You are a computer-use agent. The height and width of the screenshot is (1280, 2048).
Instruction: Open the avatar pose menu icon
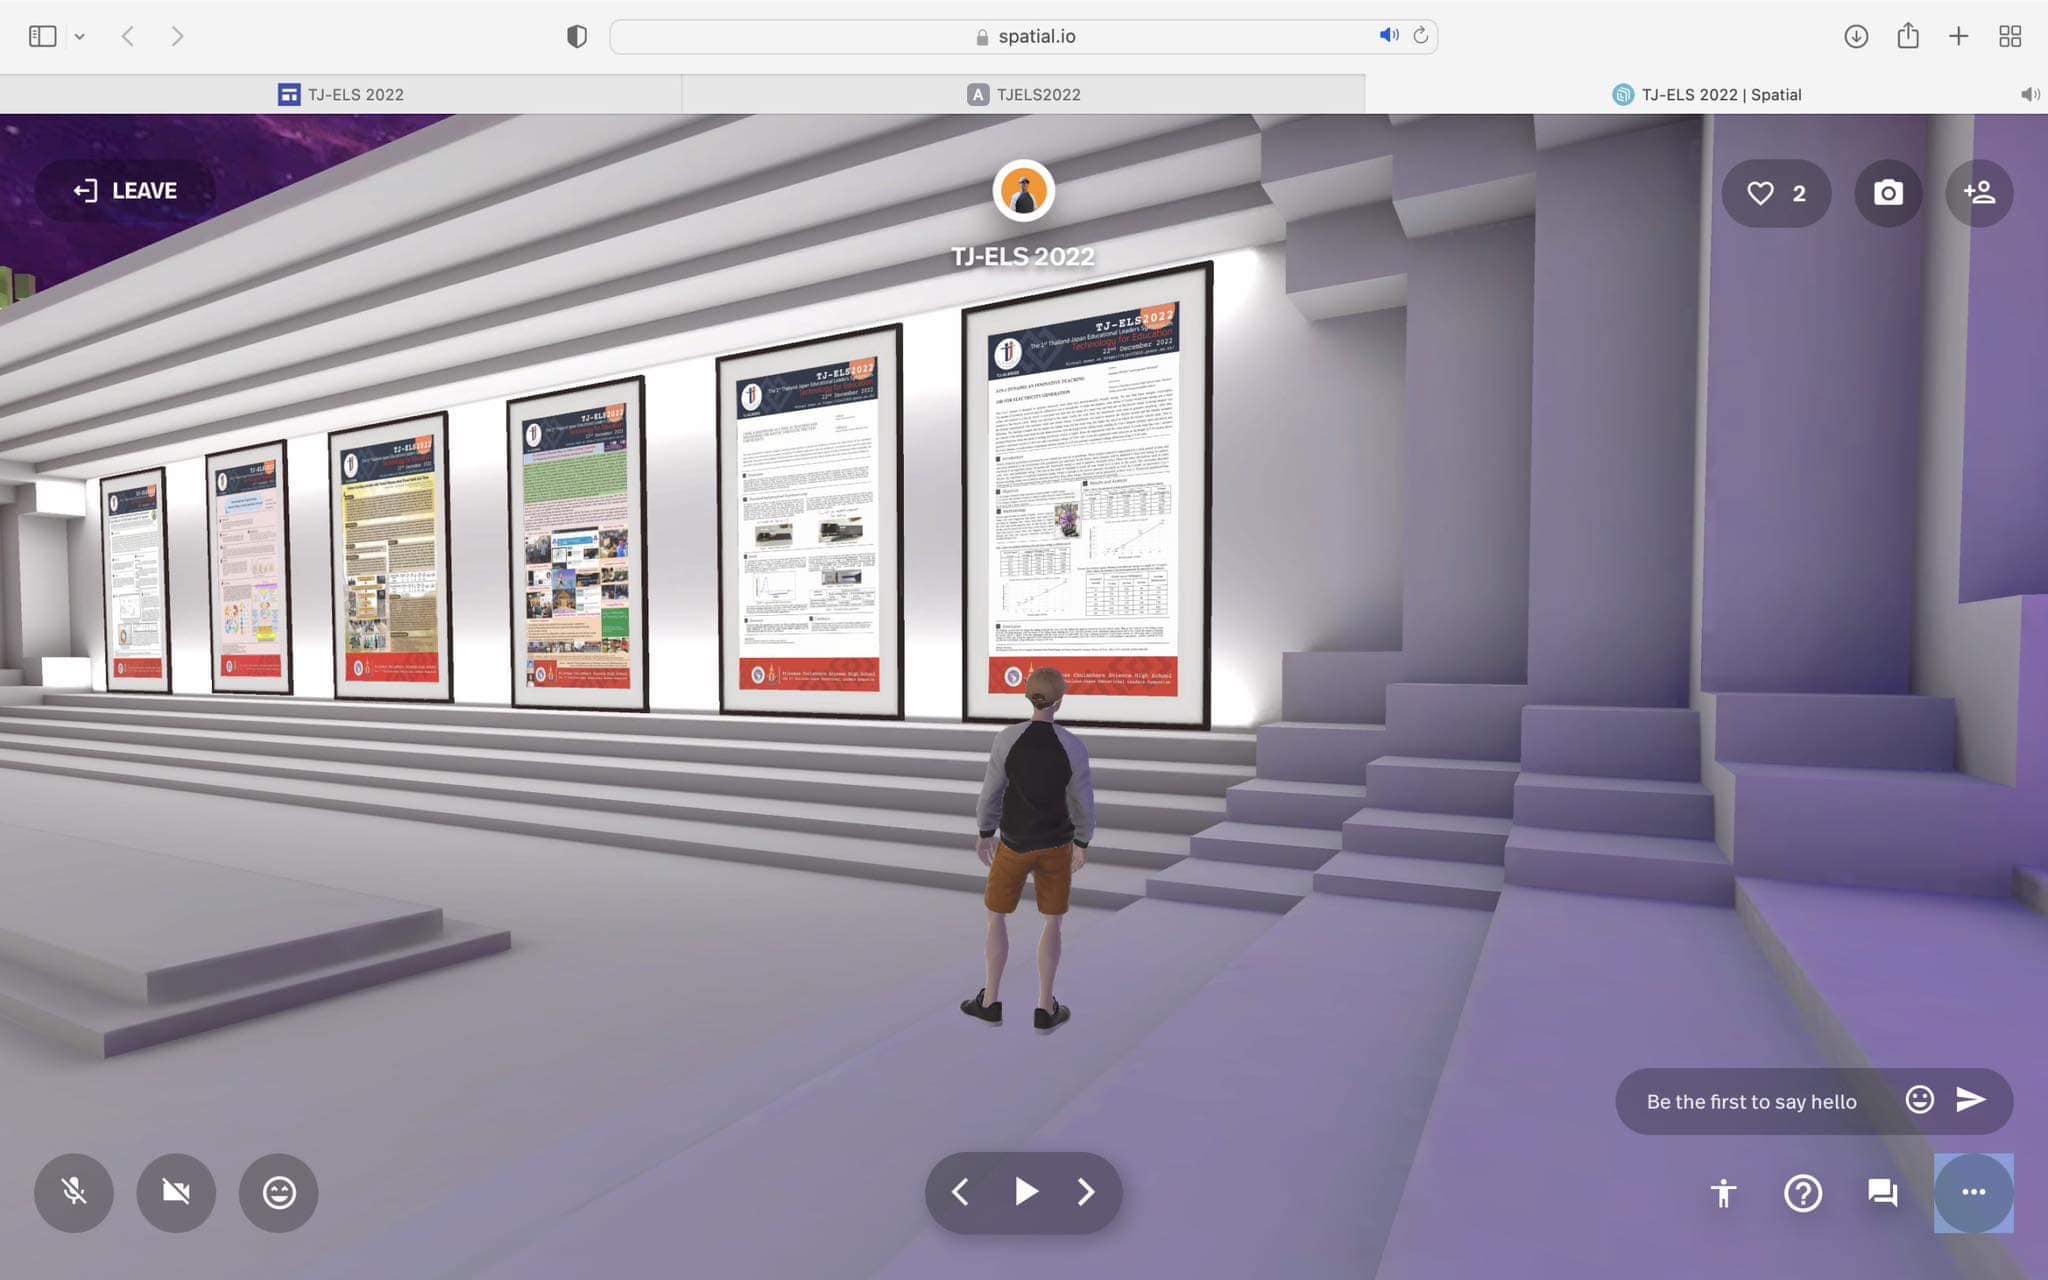pos(1723,1193)
